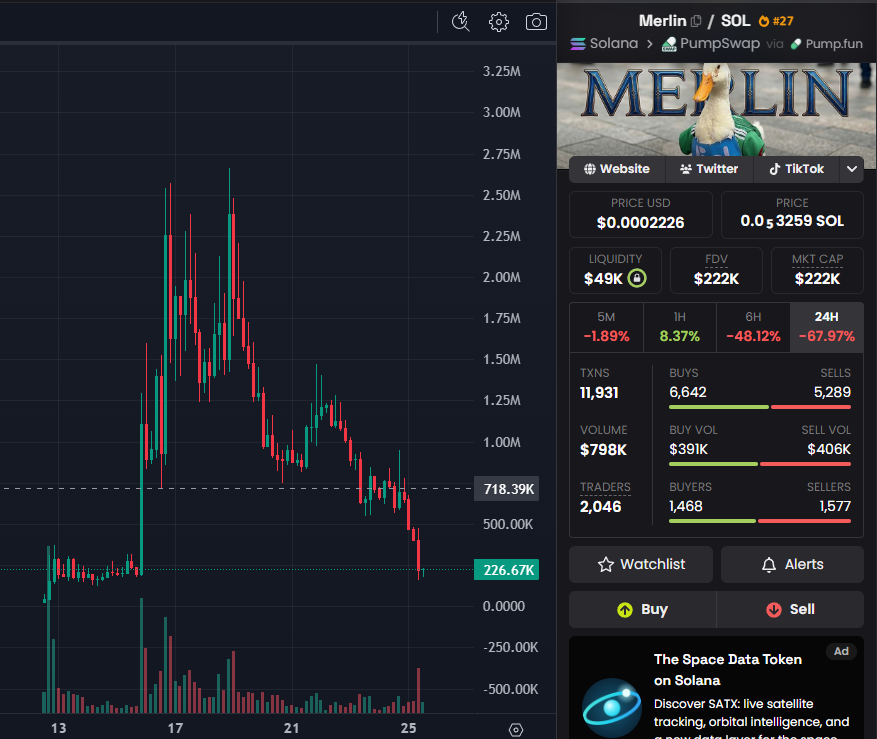Click the SELLS 5,289 value
The height and width of the screenshot is (739, 877).
click(x=832, y=392)
